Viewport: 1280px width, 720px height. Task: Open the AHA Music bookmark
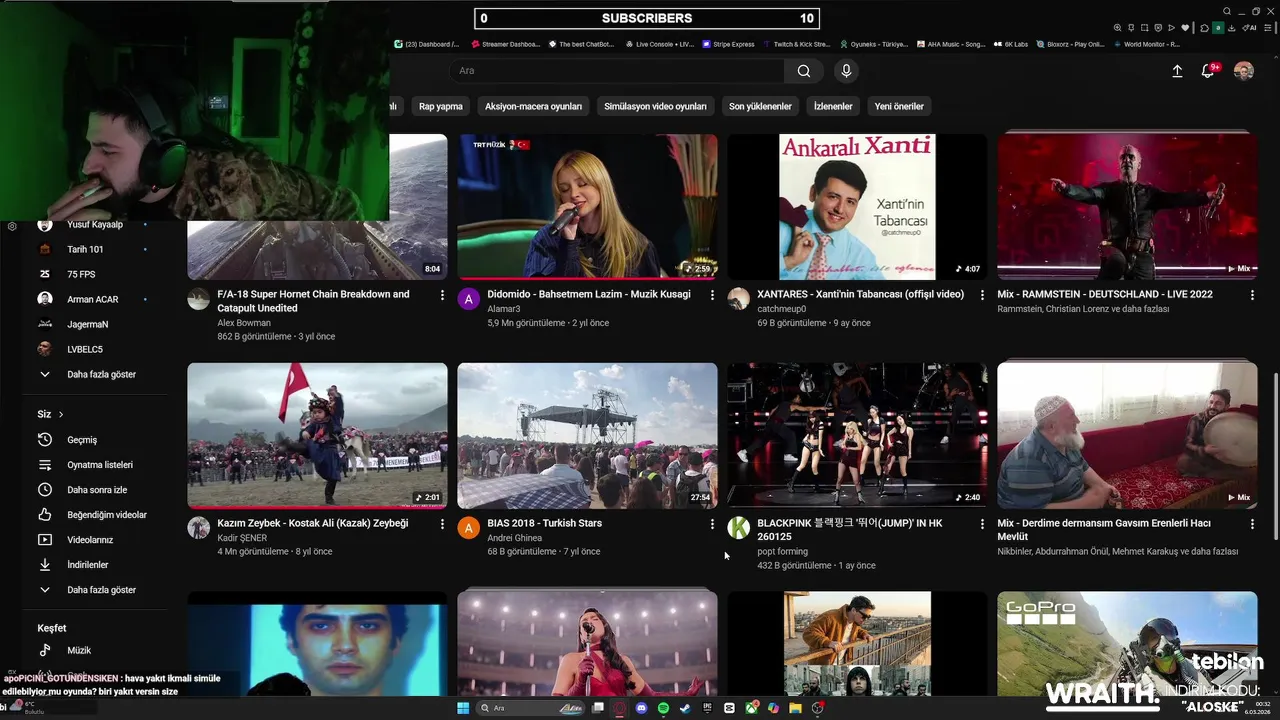950,44
